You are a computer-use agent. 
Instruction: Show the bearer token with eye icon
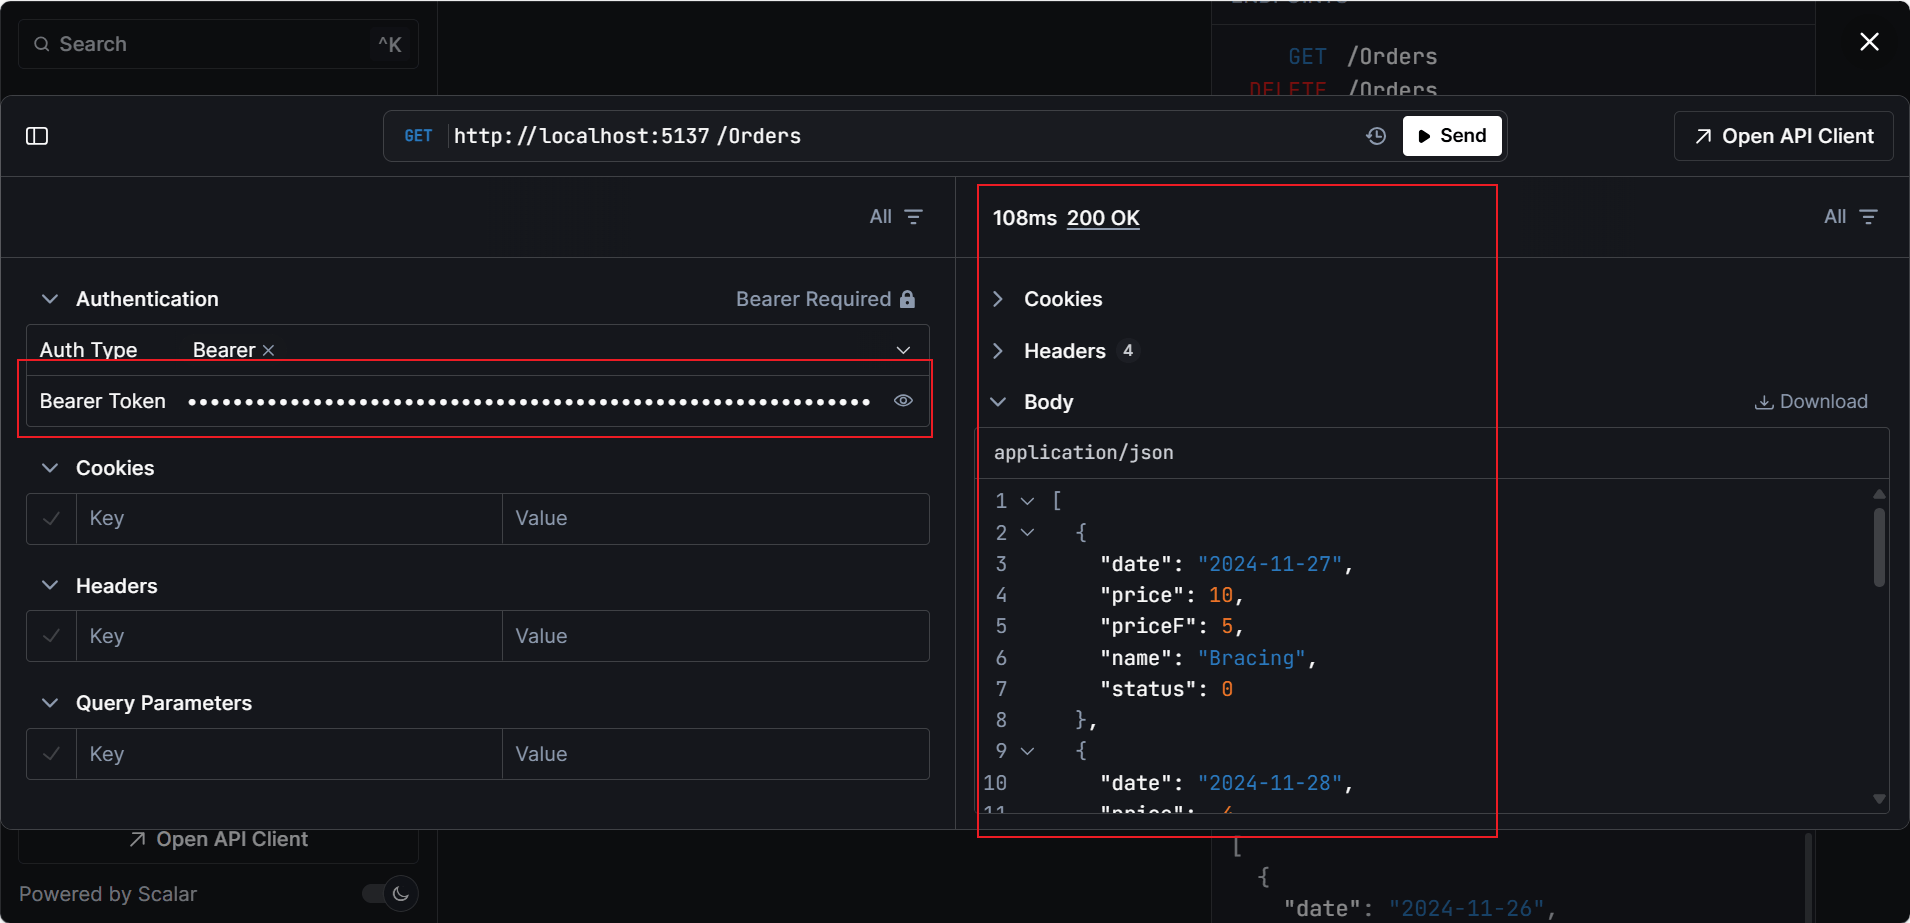coord(903,401)
